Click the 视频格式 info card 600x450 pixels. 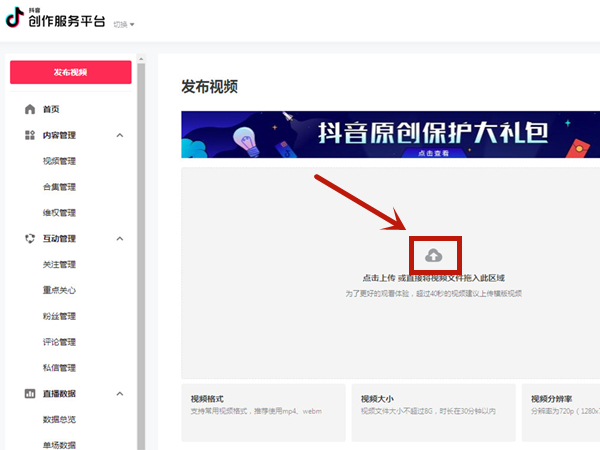[263, 412]
